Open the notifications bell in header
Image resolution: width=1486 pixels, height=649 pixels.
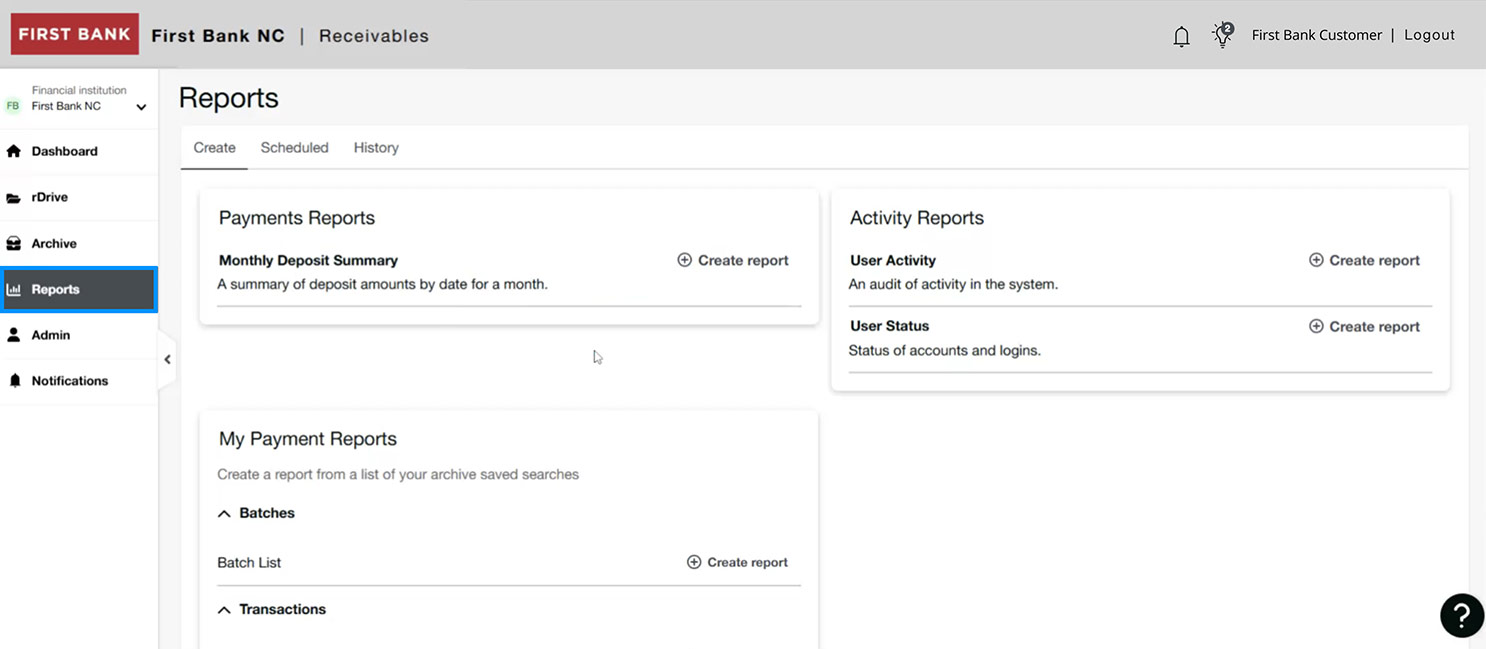pos(1181,36)
